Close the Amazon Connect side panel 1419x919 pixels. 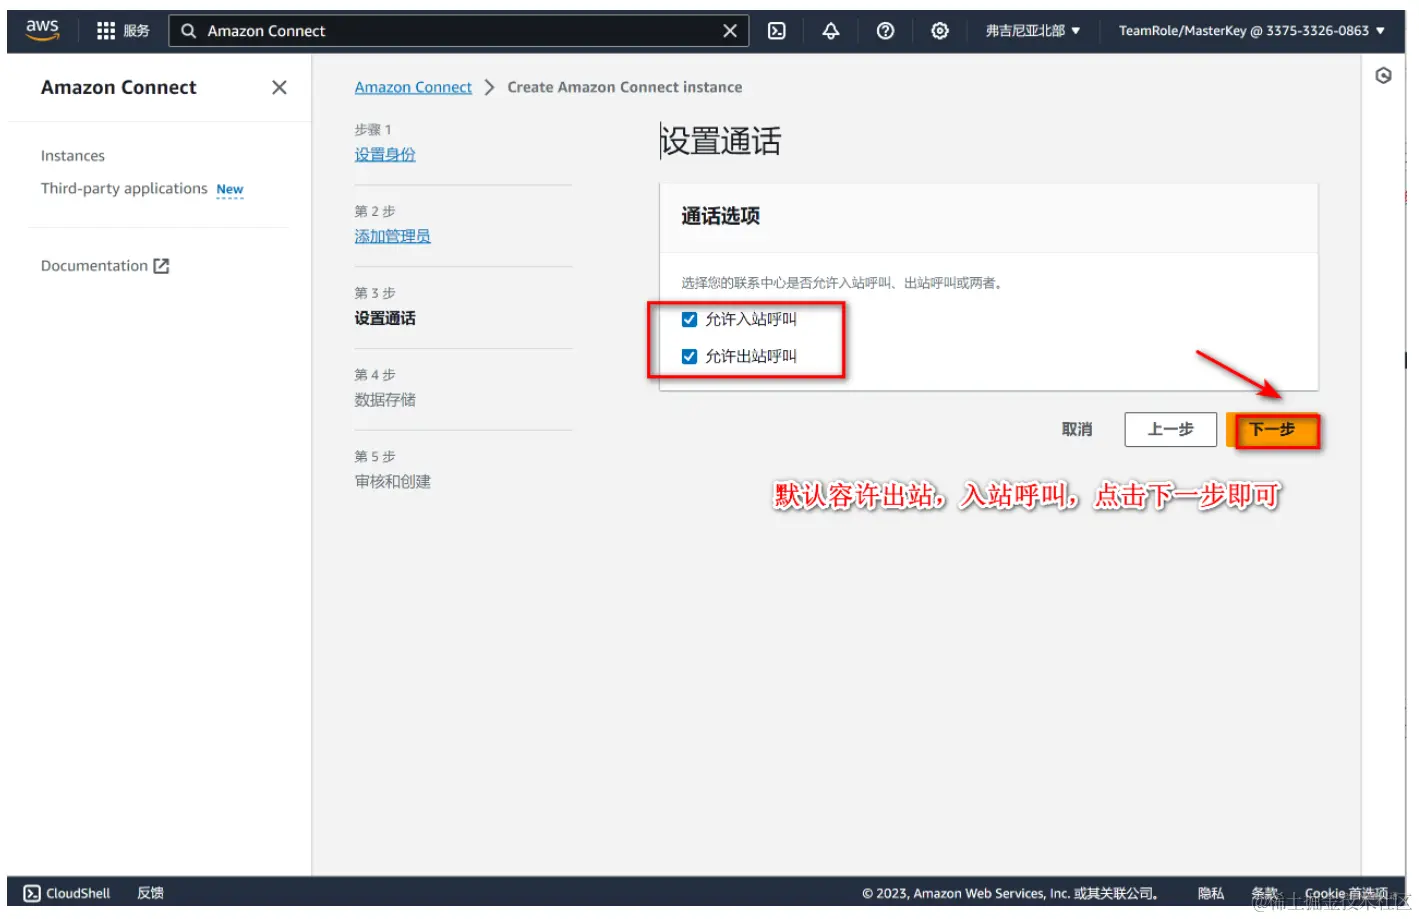pyautogui.click(x=279, y=87)
